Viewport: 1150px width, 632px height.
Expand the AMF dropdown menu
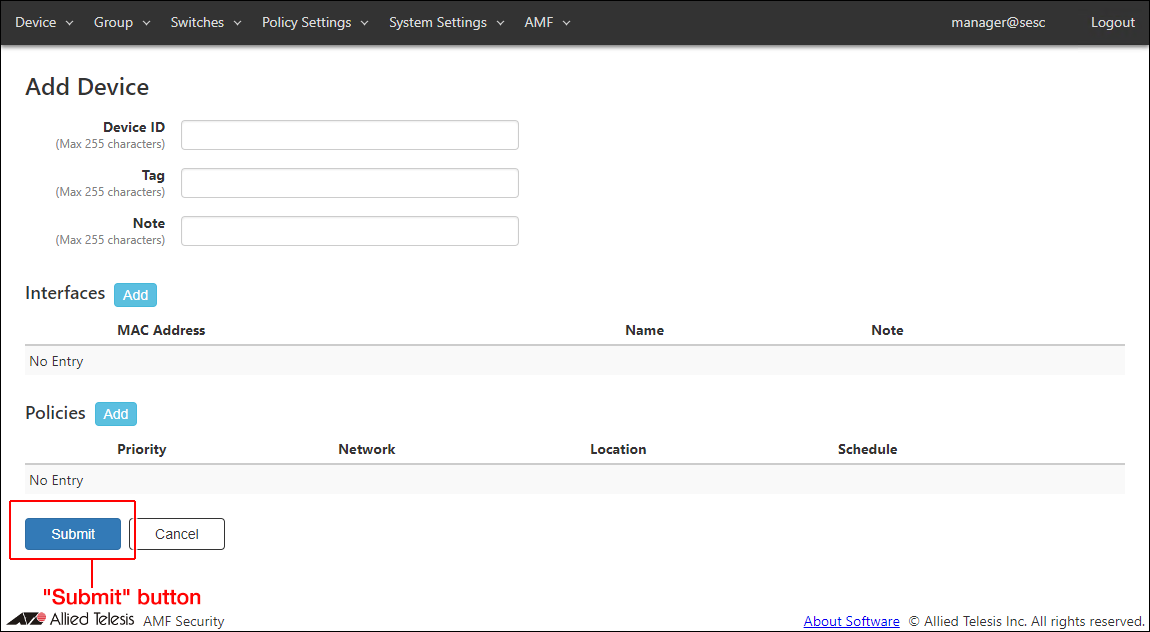point(547,22)
